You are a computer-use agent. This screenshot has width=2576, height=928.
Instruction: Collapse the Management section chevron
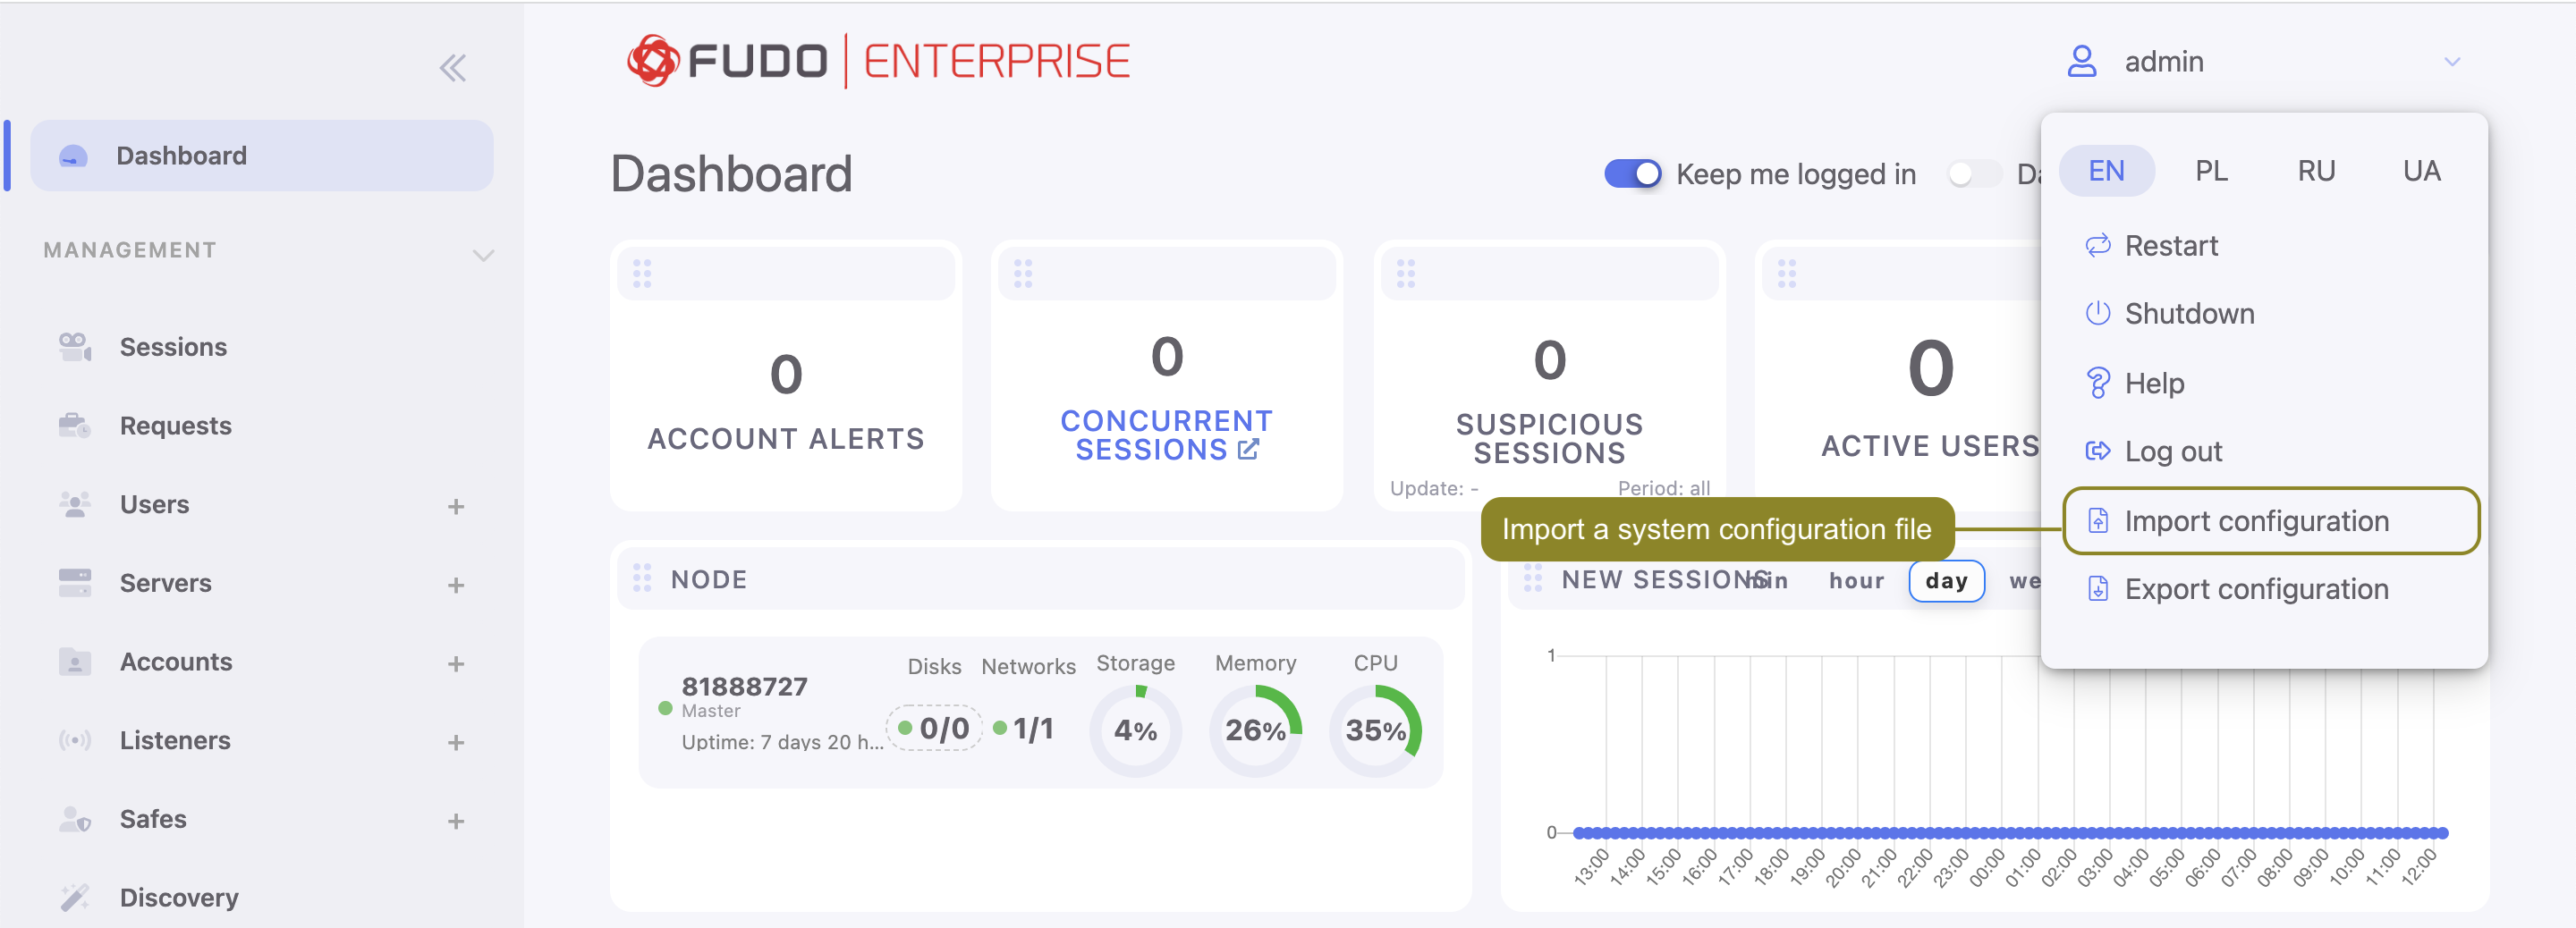coord(483,255)
